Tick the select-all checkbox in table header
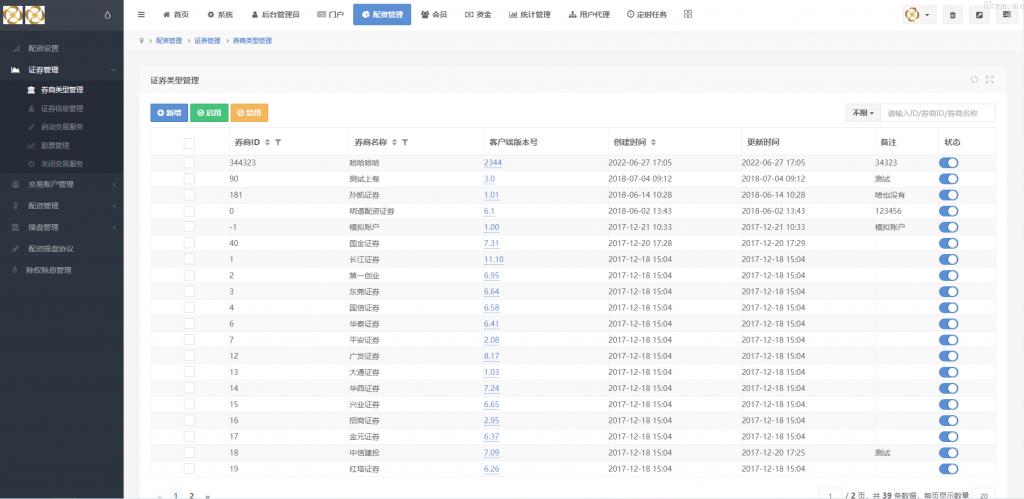The width and height of the screenshot is (1024, 499). [x=190, y=142]
